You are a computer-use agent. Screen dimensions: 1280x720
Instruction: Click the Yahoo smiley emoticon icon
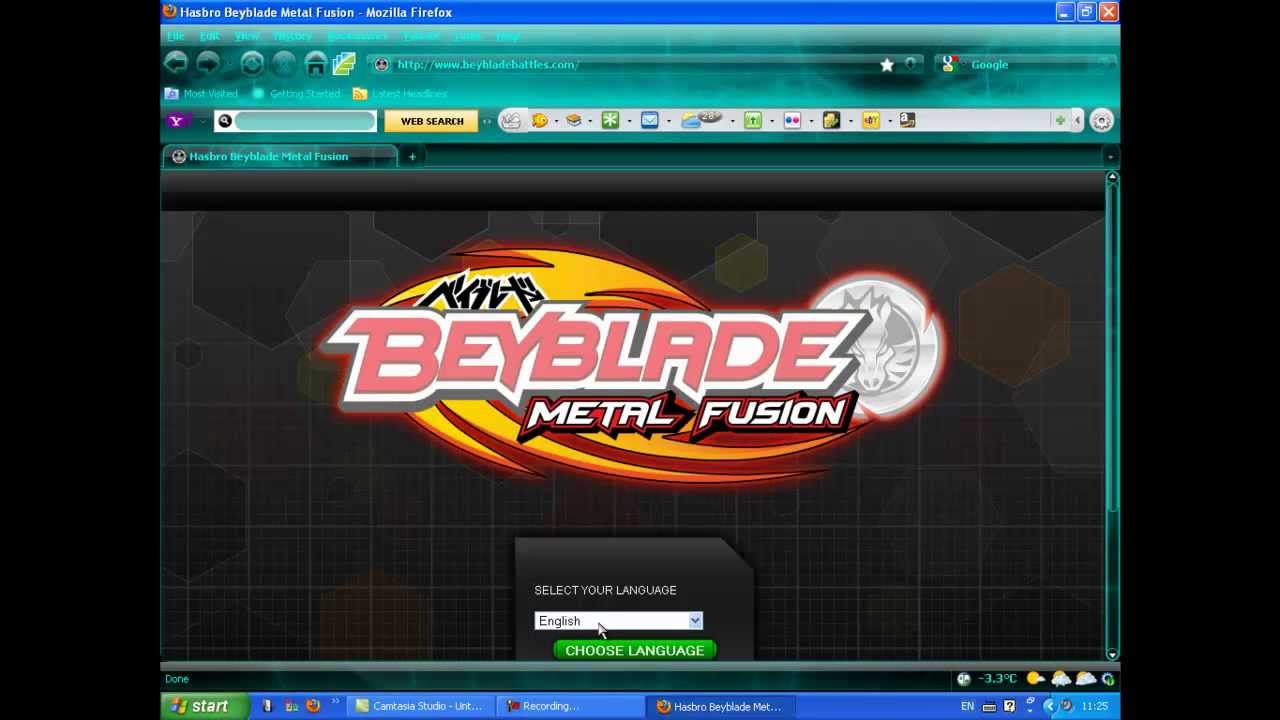(539, 120)
